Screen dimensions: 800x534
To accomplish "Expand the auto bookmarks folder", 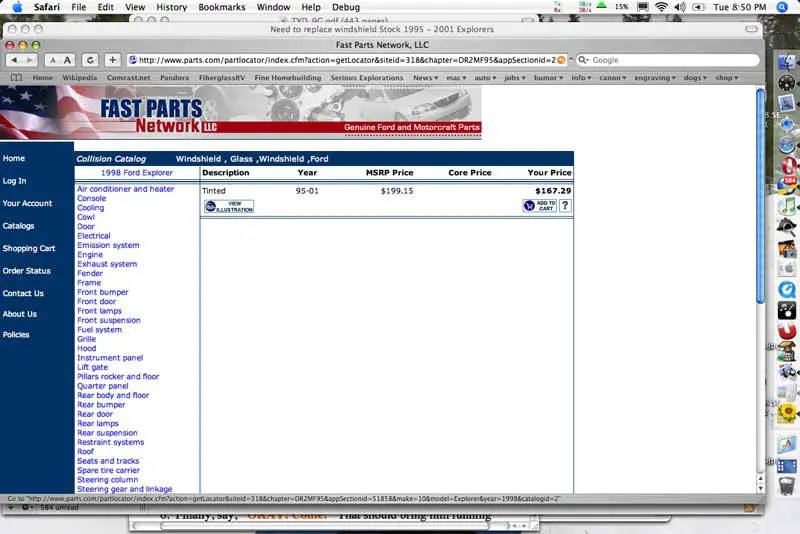I will tap(485, 78).
